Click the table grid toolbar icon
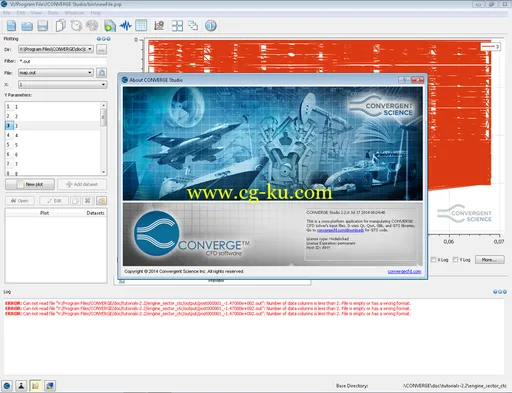This screenshot has height=393, width=512. 141,26
